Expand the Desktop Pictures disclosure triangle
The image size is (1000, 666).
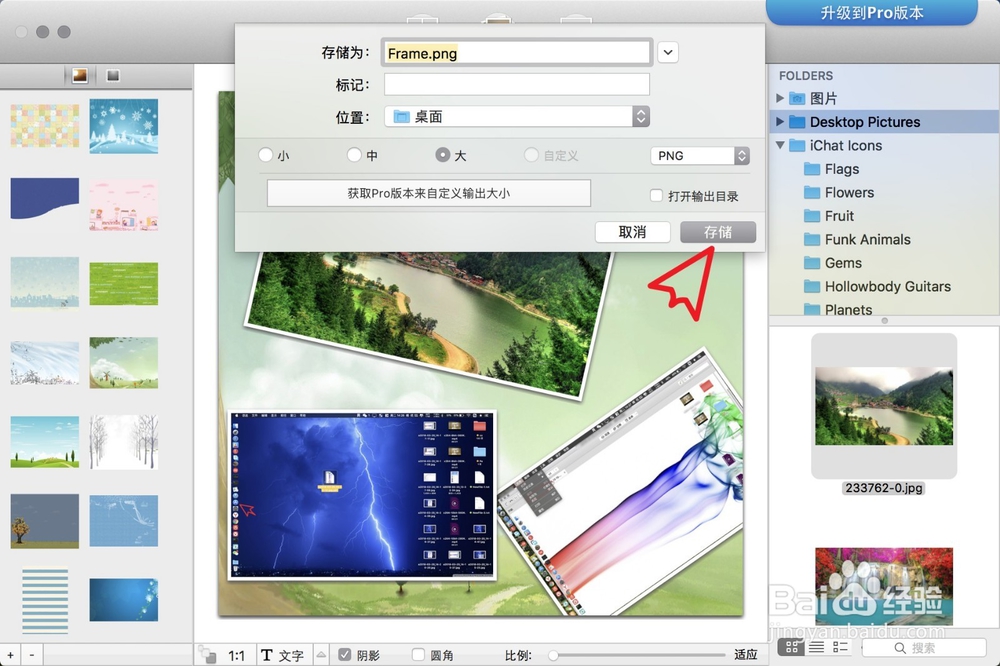pos(780,121)
